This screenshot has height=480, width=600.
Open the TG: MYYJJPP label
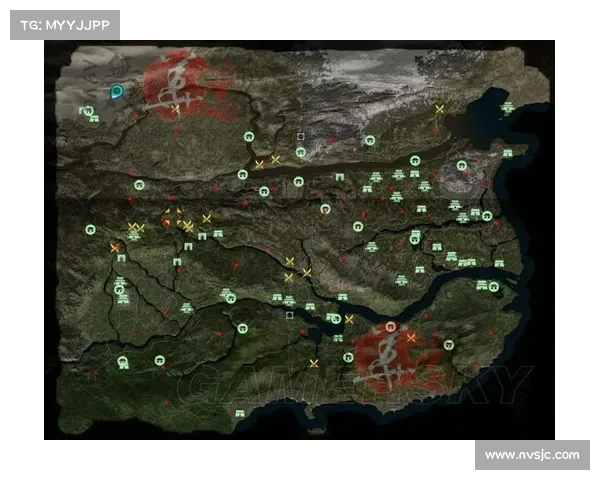(x=65, y=25)
